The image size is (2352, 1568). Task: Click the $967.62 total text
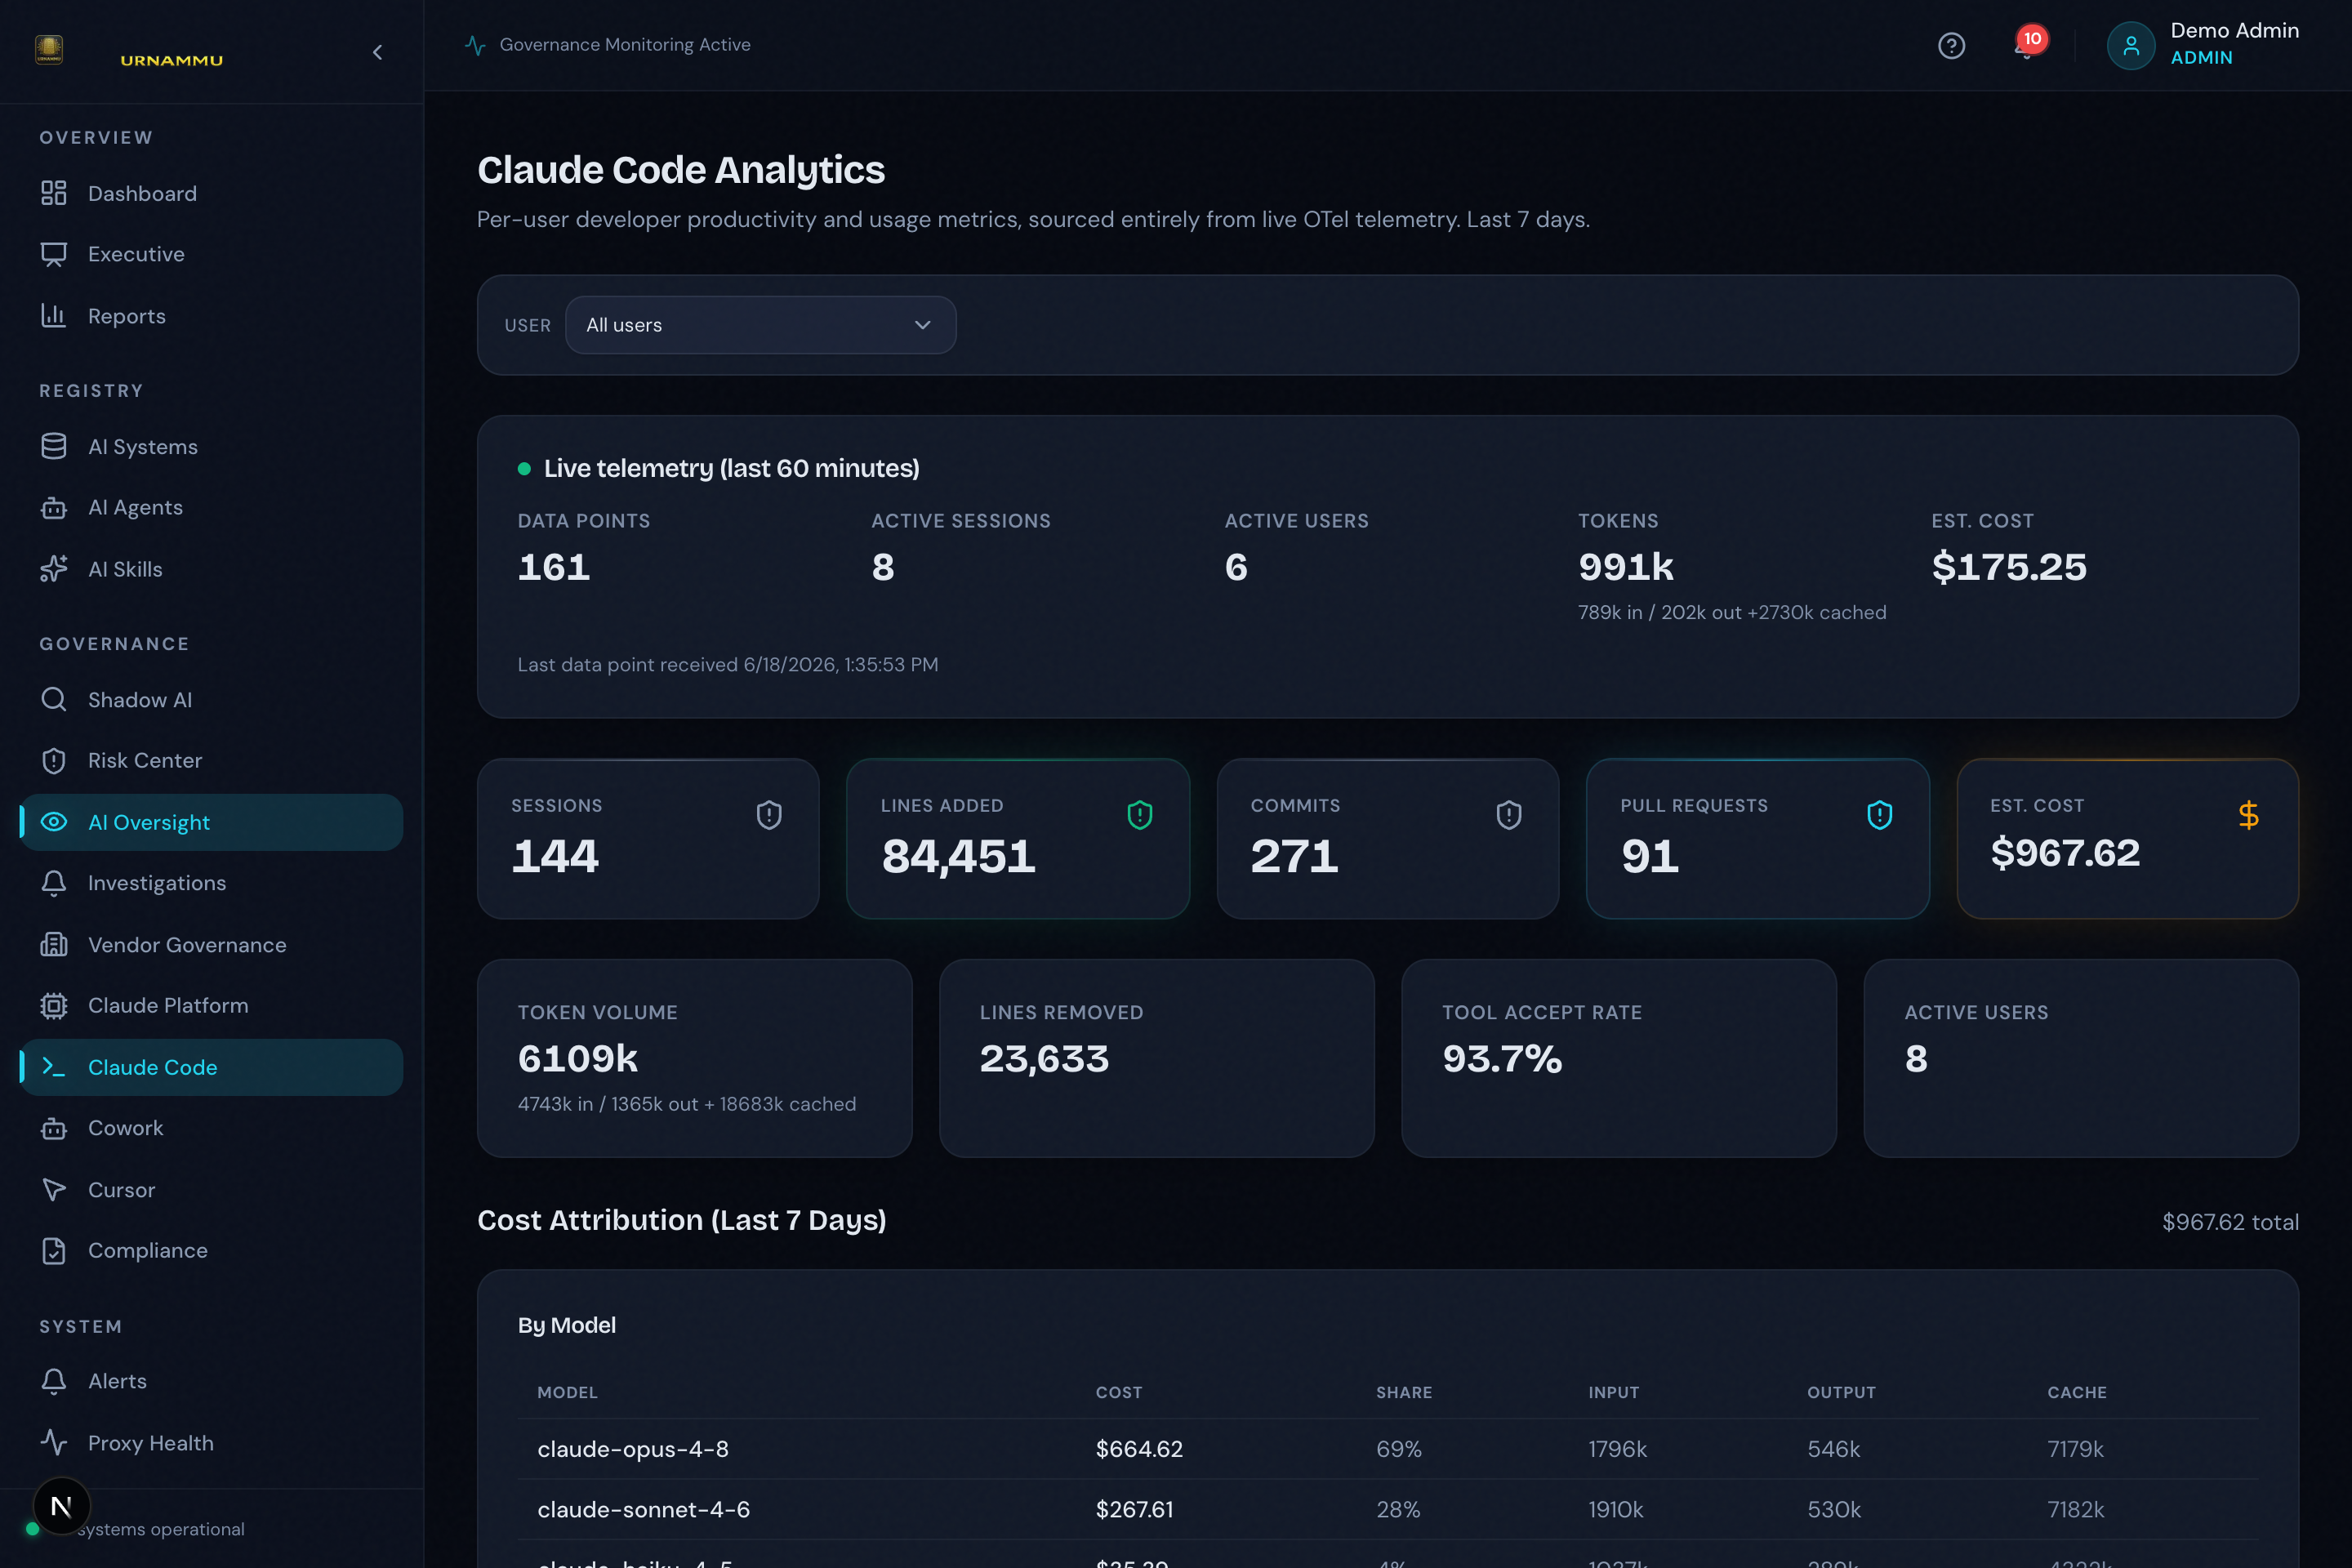2230,1222
